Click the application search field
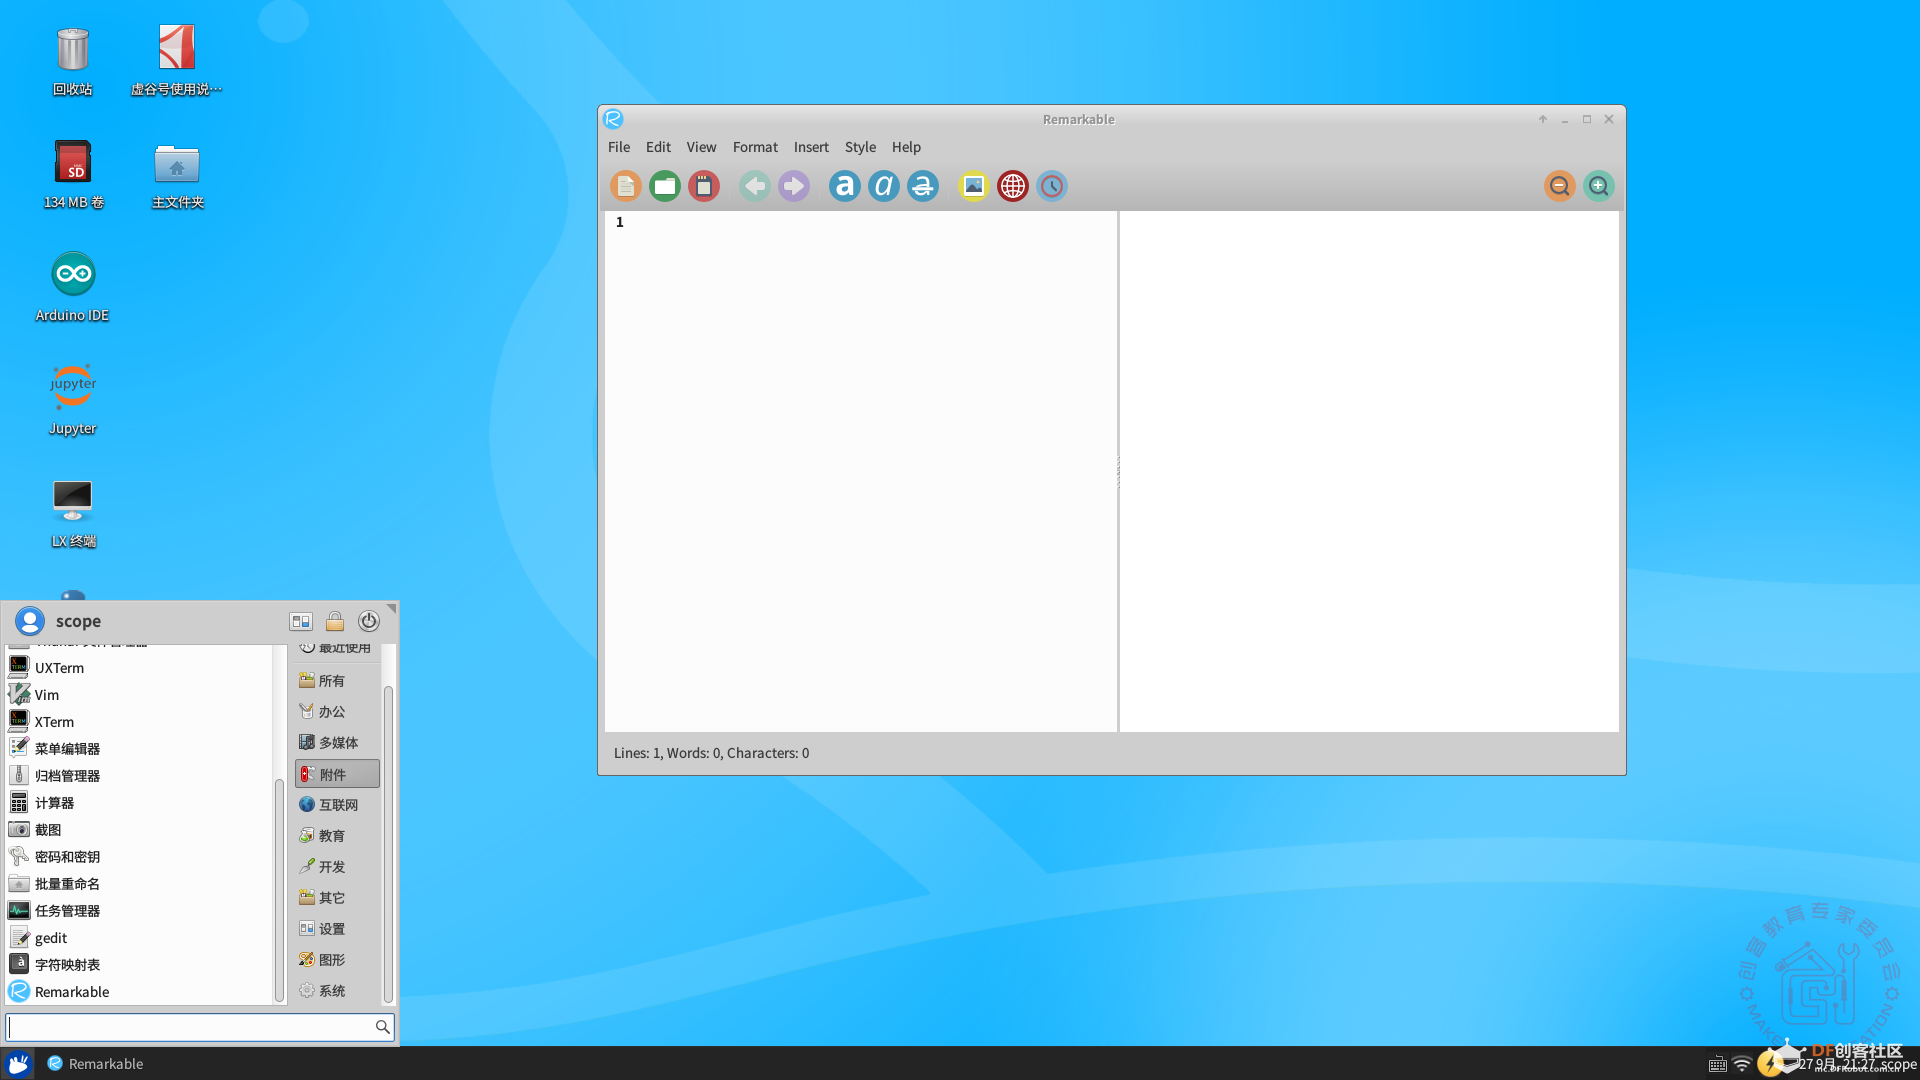Image resolution: width=1920 pixels, height=1080 pixels. (190, 1027)
